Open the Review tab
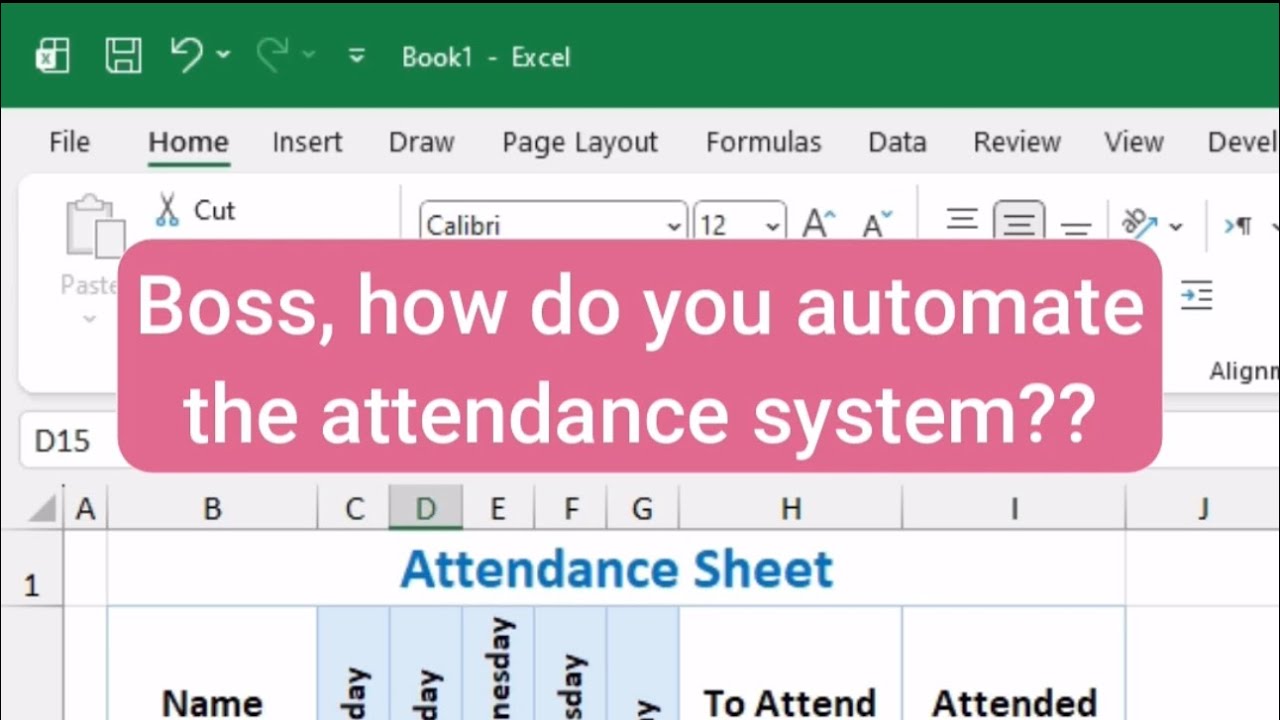This screenshot has height=720, width=1280. tap(1017, 142)
